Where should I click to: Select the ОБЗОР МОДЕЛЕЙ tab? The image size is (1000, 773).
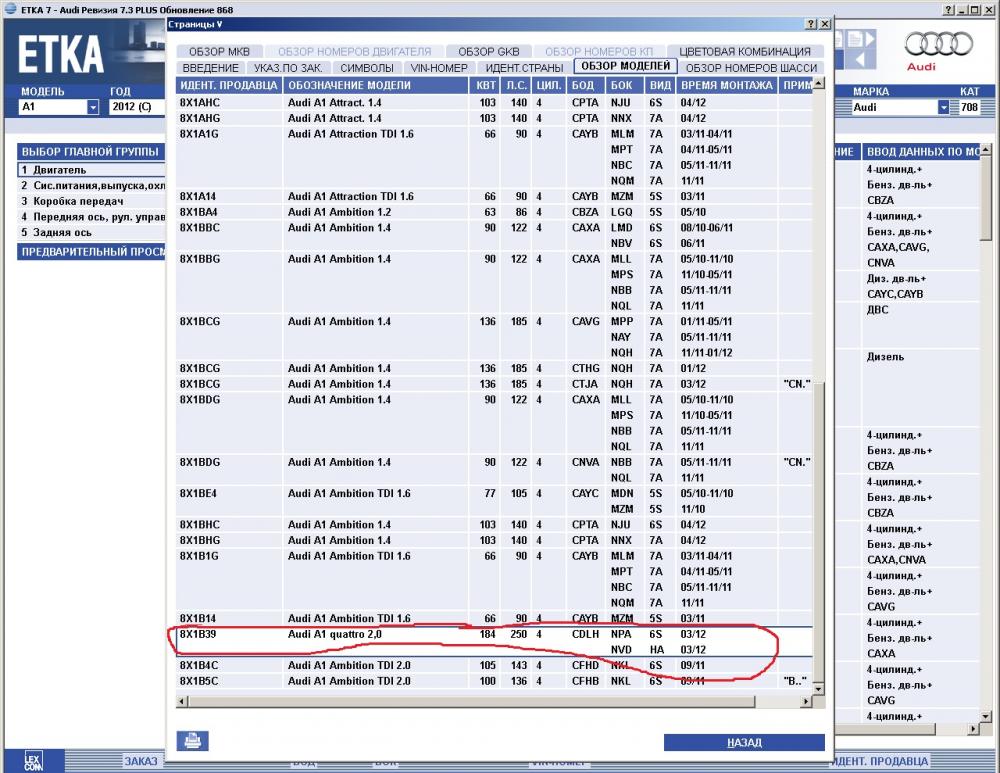(x=625, y=66)
